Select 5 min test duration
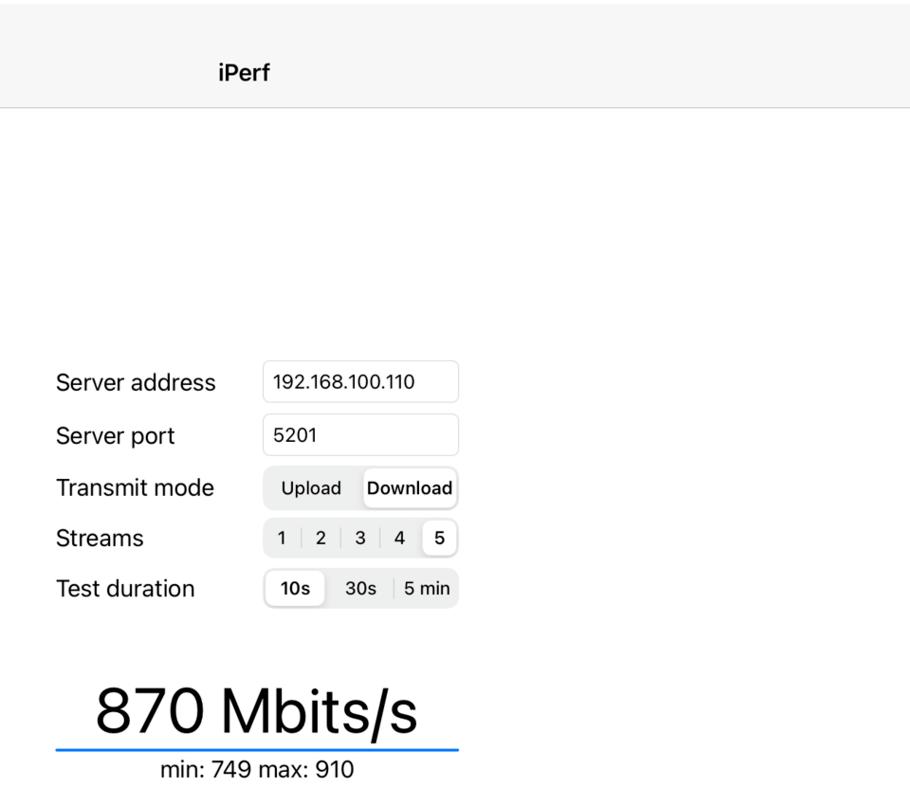Image resolution: width=910 pixels, height=788 pixels. point(427,588)
